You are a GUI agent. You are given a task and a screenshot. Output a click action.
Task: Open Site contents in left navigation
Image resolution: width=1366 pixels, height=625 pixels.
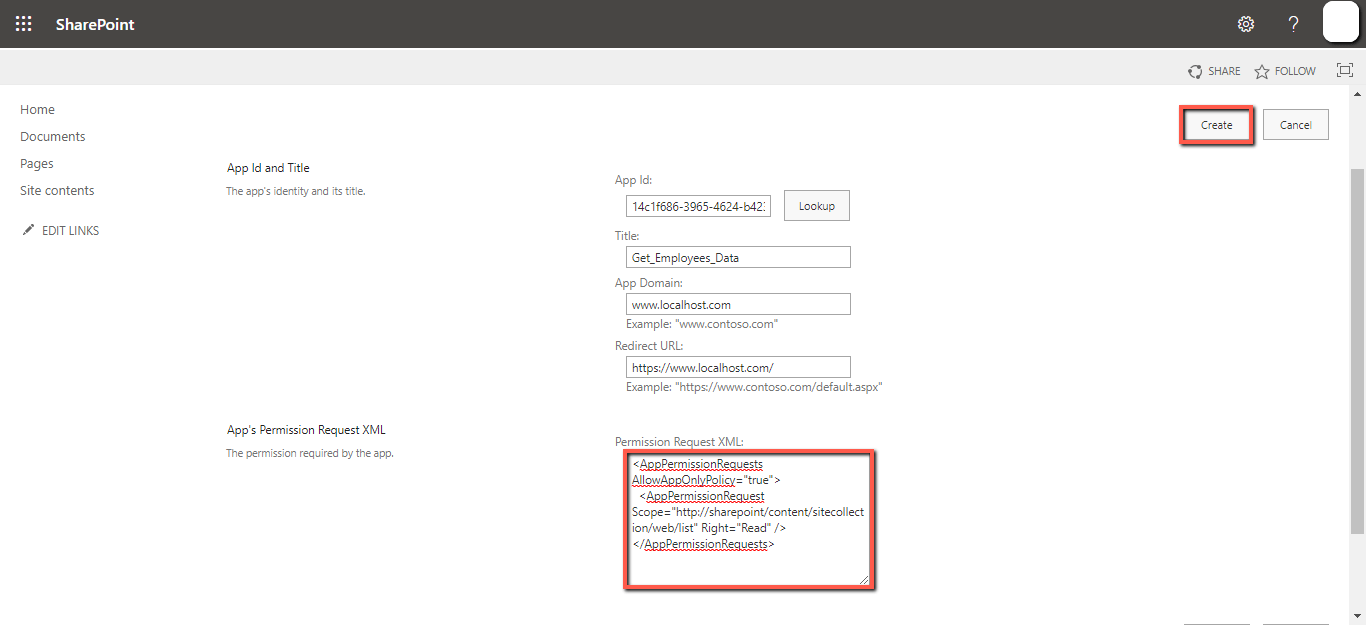57,191
